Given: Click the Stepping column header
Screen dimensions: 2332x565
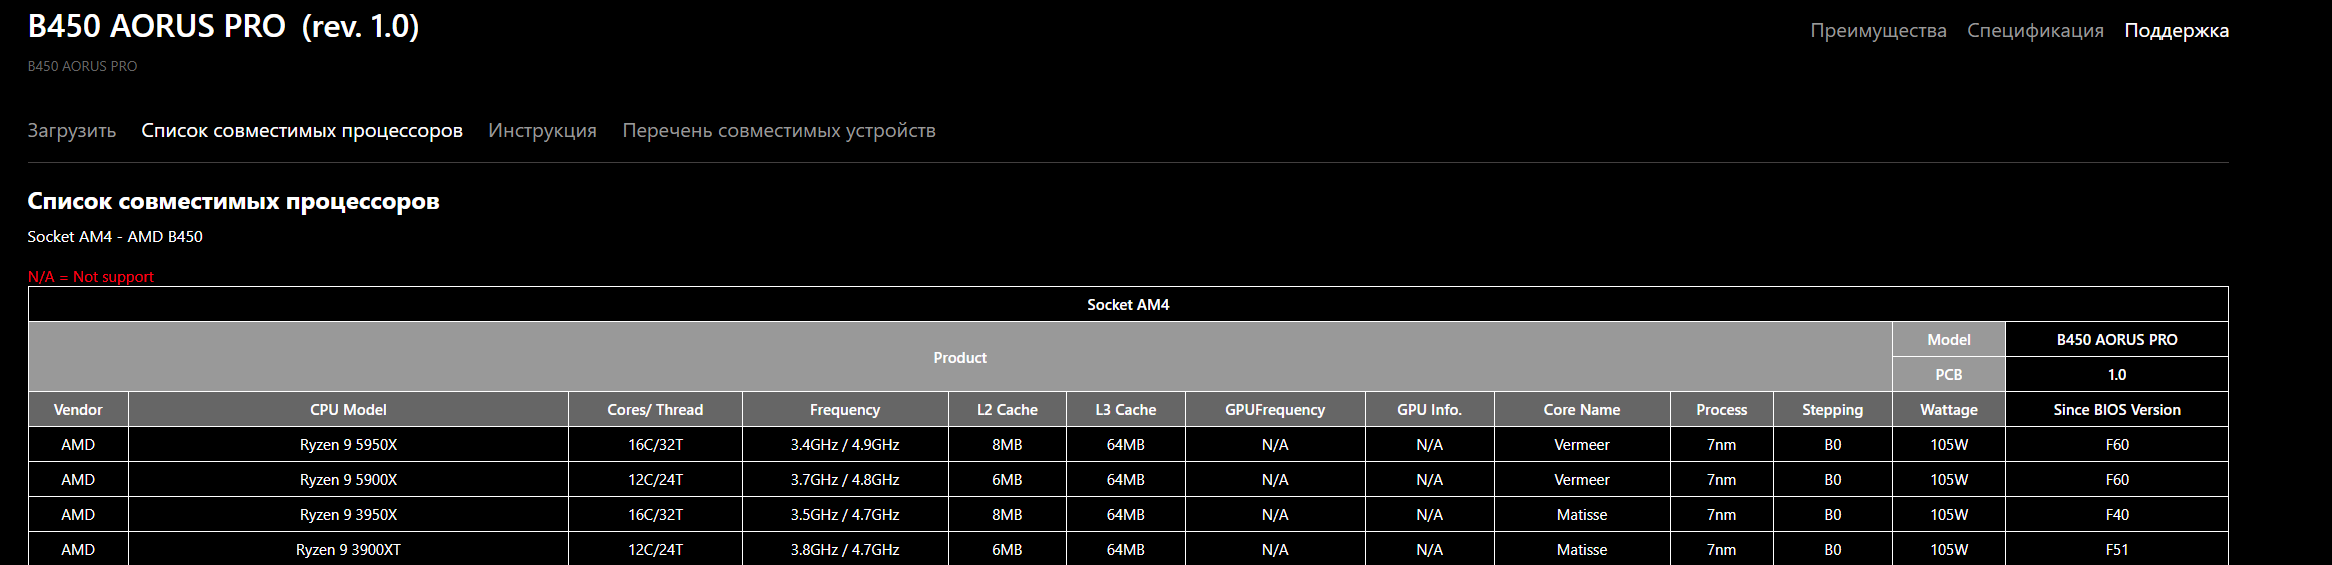Looking at the screenshot, I should pos(1832,410).
